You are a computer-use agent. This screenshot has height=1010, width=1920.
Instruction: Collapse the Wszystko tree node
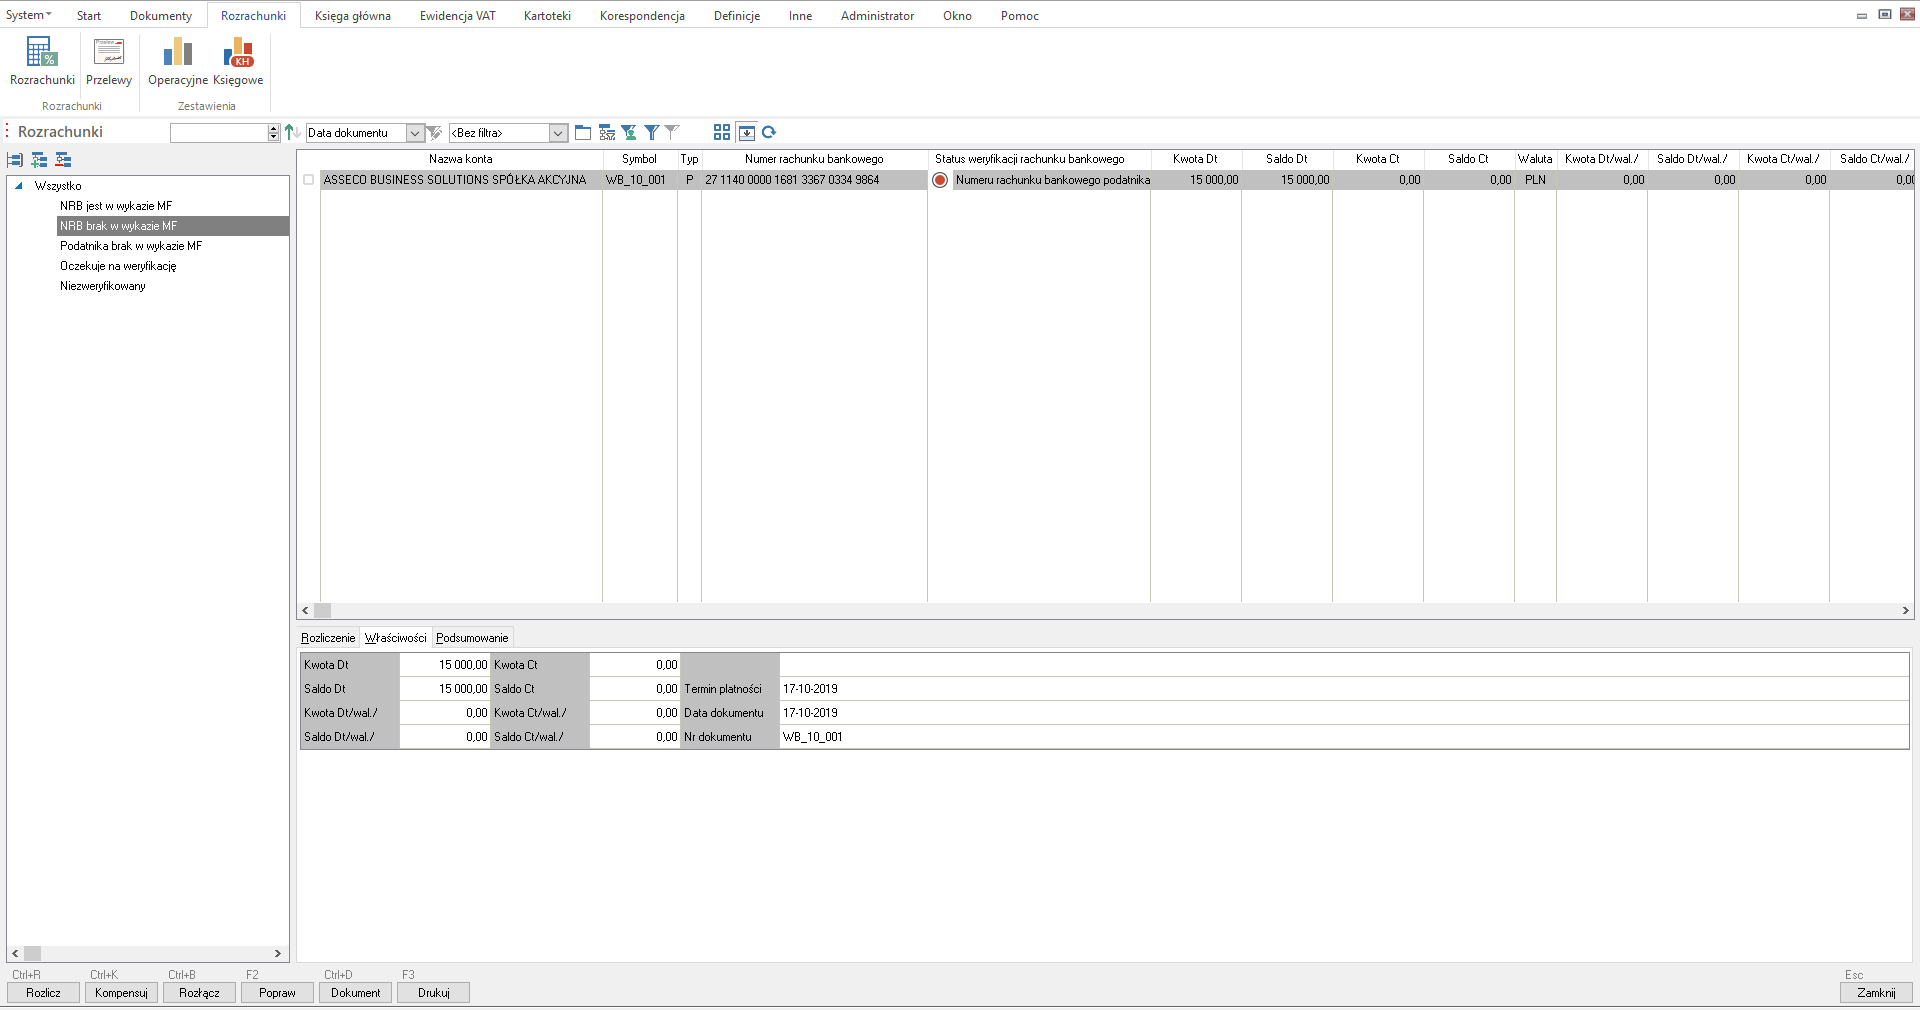[19, 186]
